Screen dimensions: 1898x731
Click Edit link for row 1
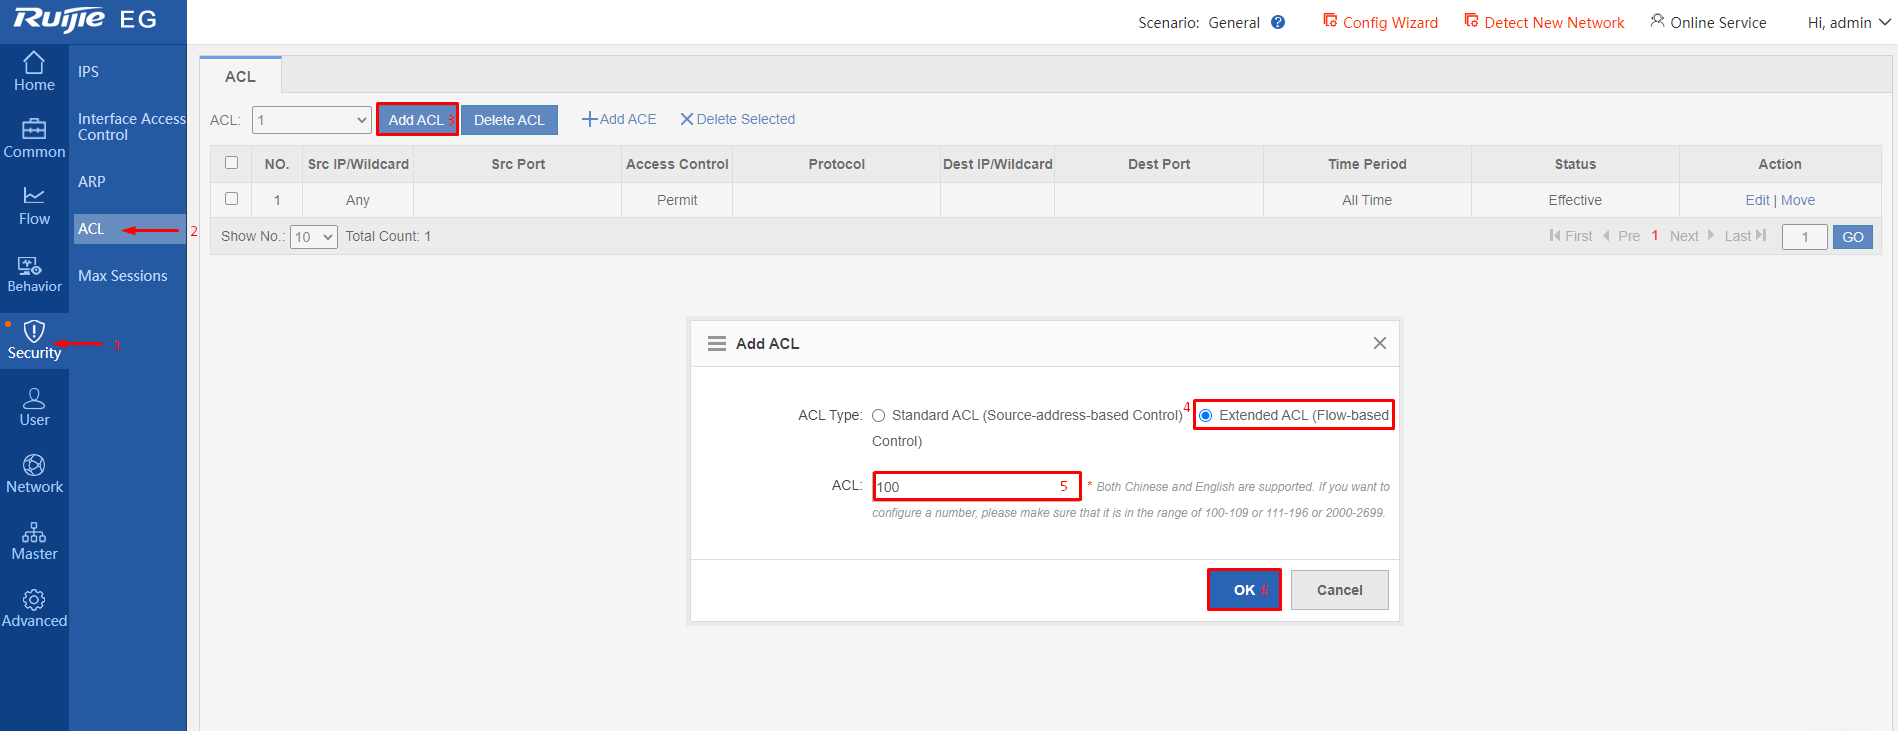tap(1757, 200)
